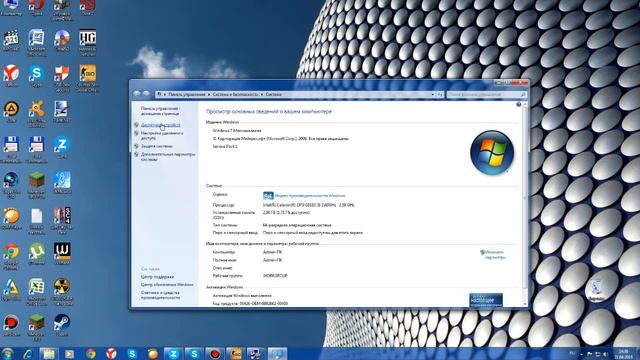The width and height of the screenshot is (640, 360).
Task: Open remote access settings link
Action: [162, 136]
